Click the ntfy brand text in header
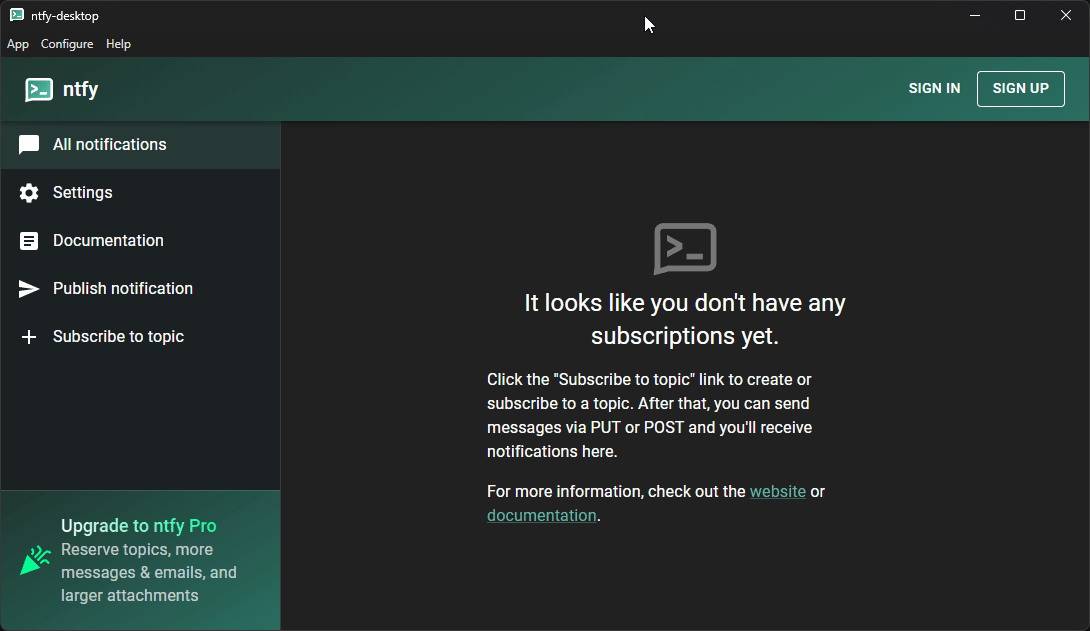Screen dimensions: 1090x631 tap(81, 89)
